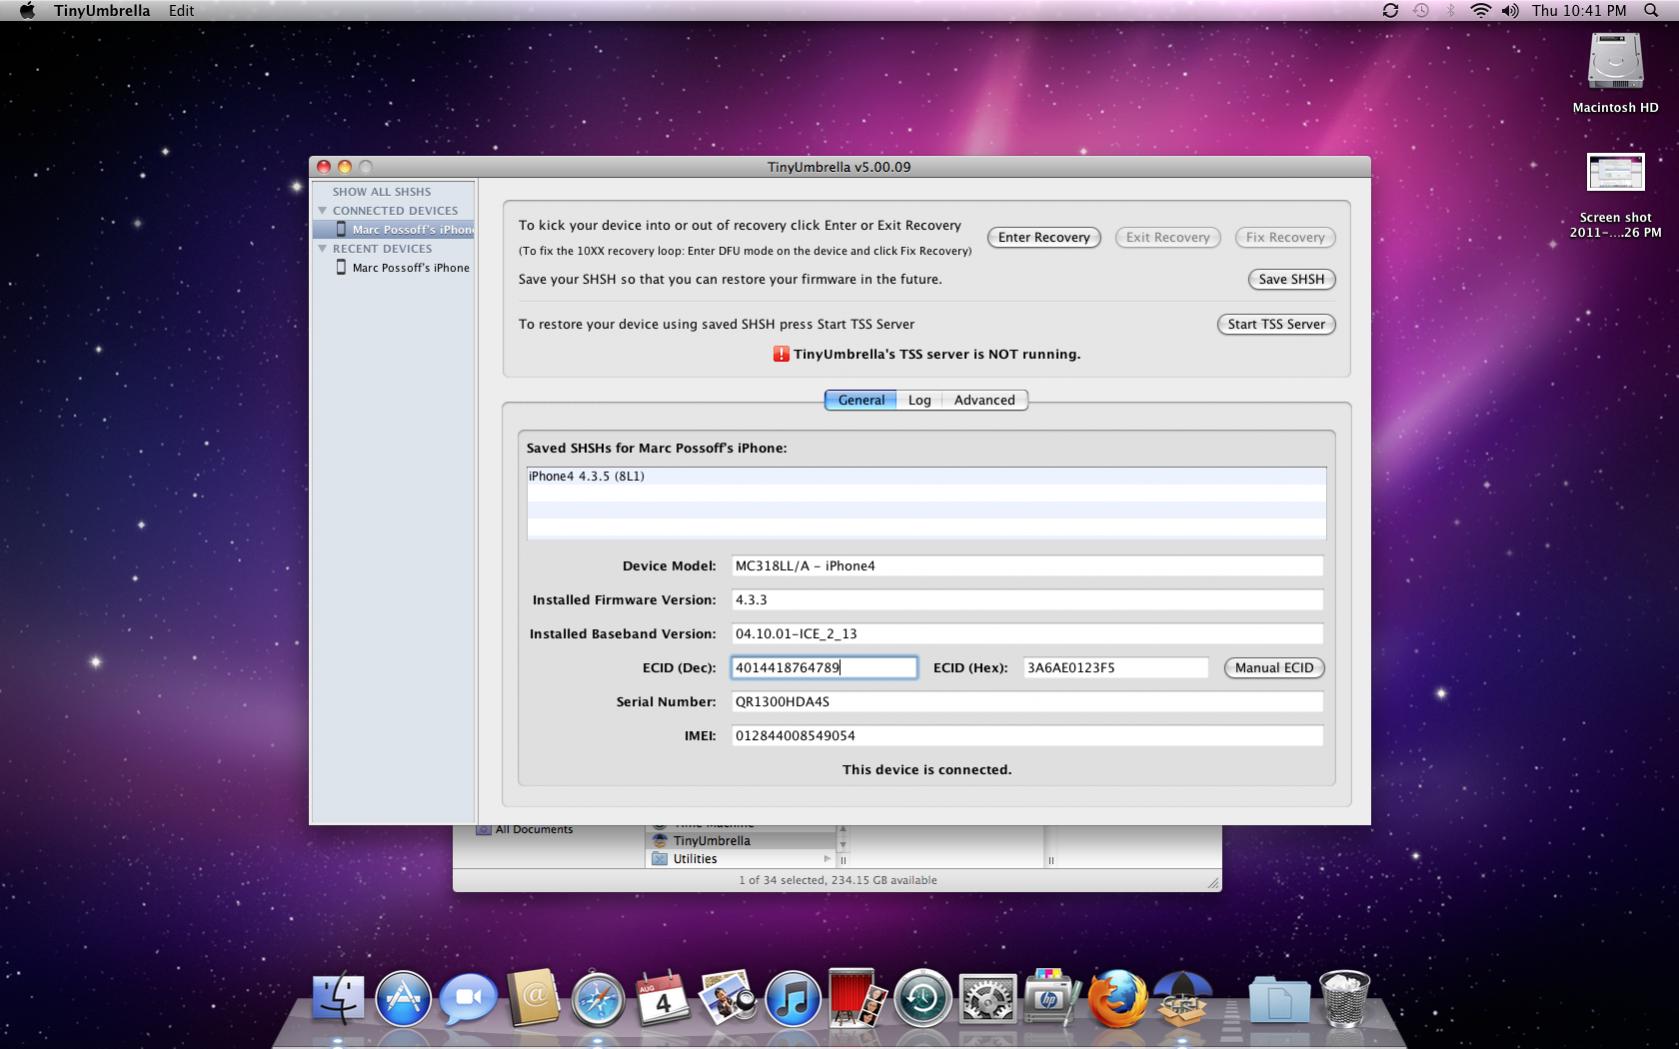The image size is (1679, 1049).
Task: Open Address Book in the Dock
Action: point(533,998)
